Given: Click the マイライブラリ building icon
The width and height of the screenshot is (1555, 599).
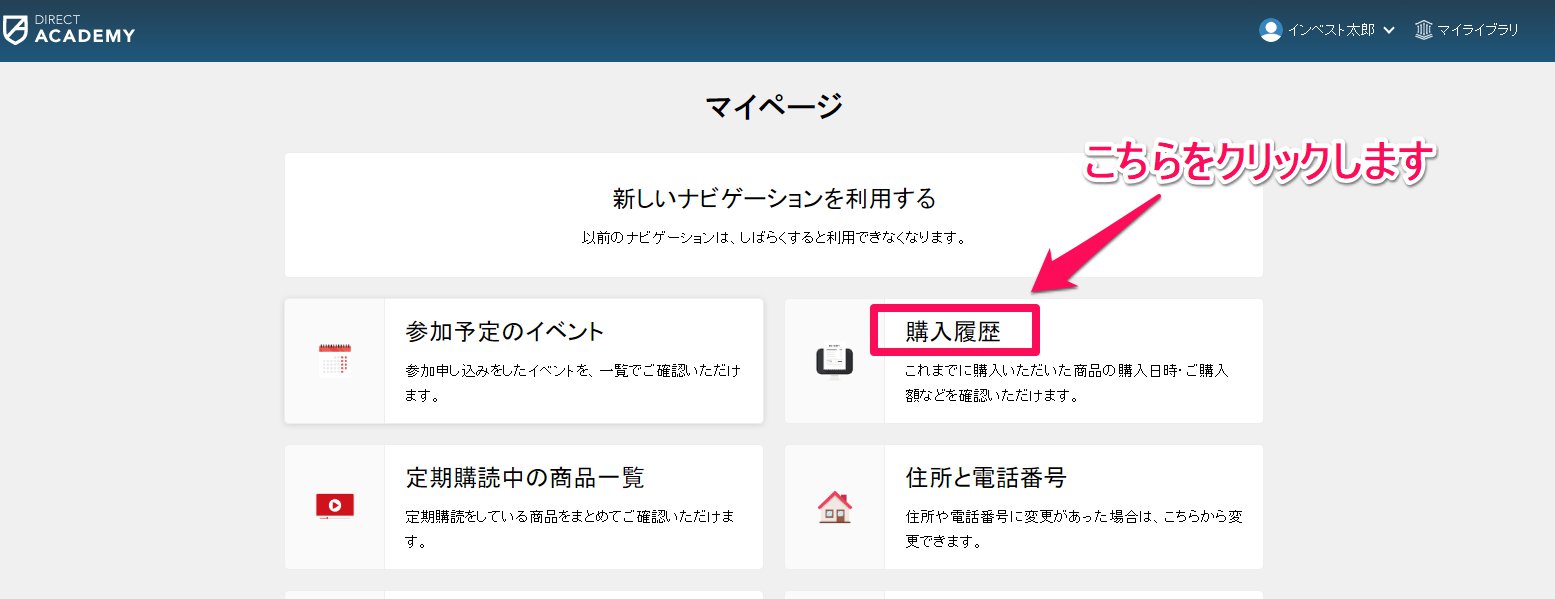Looking at the screenshot, I should pyautogui.click(x=1423, y=30).
